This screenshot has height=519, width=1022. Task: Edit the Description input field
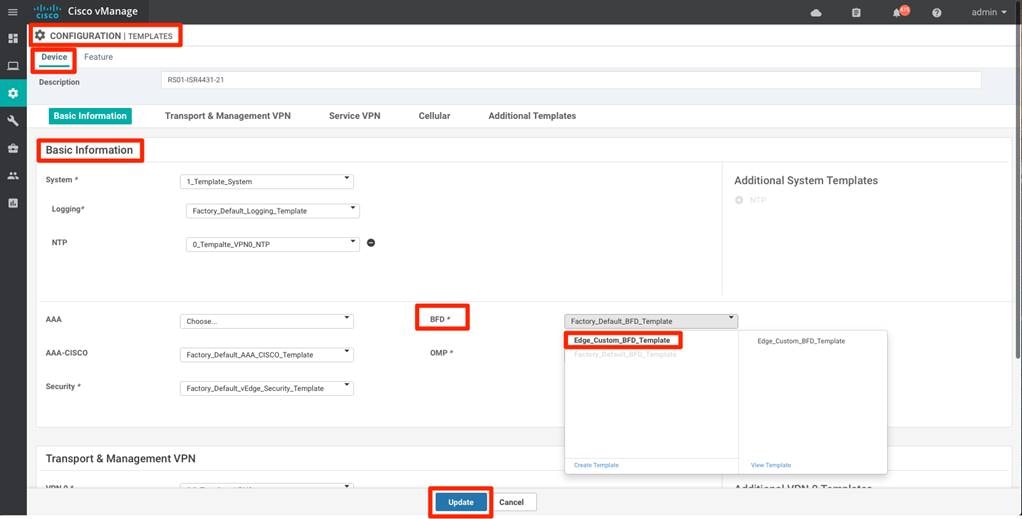(571, 80)
